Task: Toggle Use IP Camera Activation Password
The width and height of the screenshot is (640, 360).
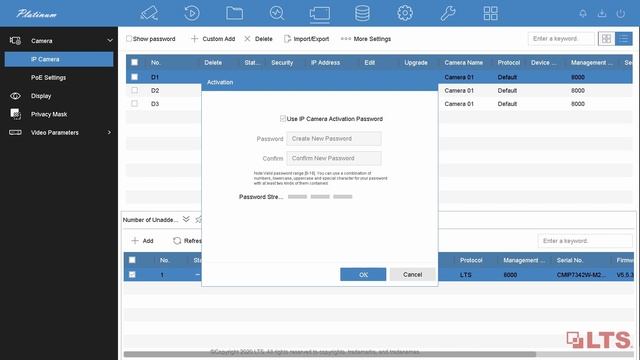Action: coord(282,118)
